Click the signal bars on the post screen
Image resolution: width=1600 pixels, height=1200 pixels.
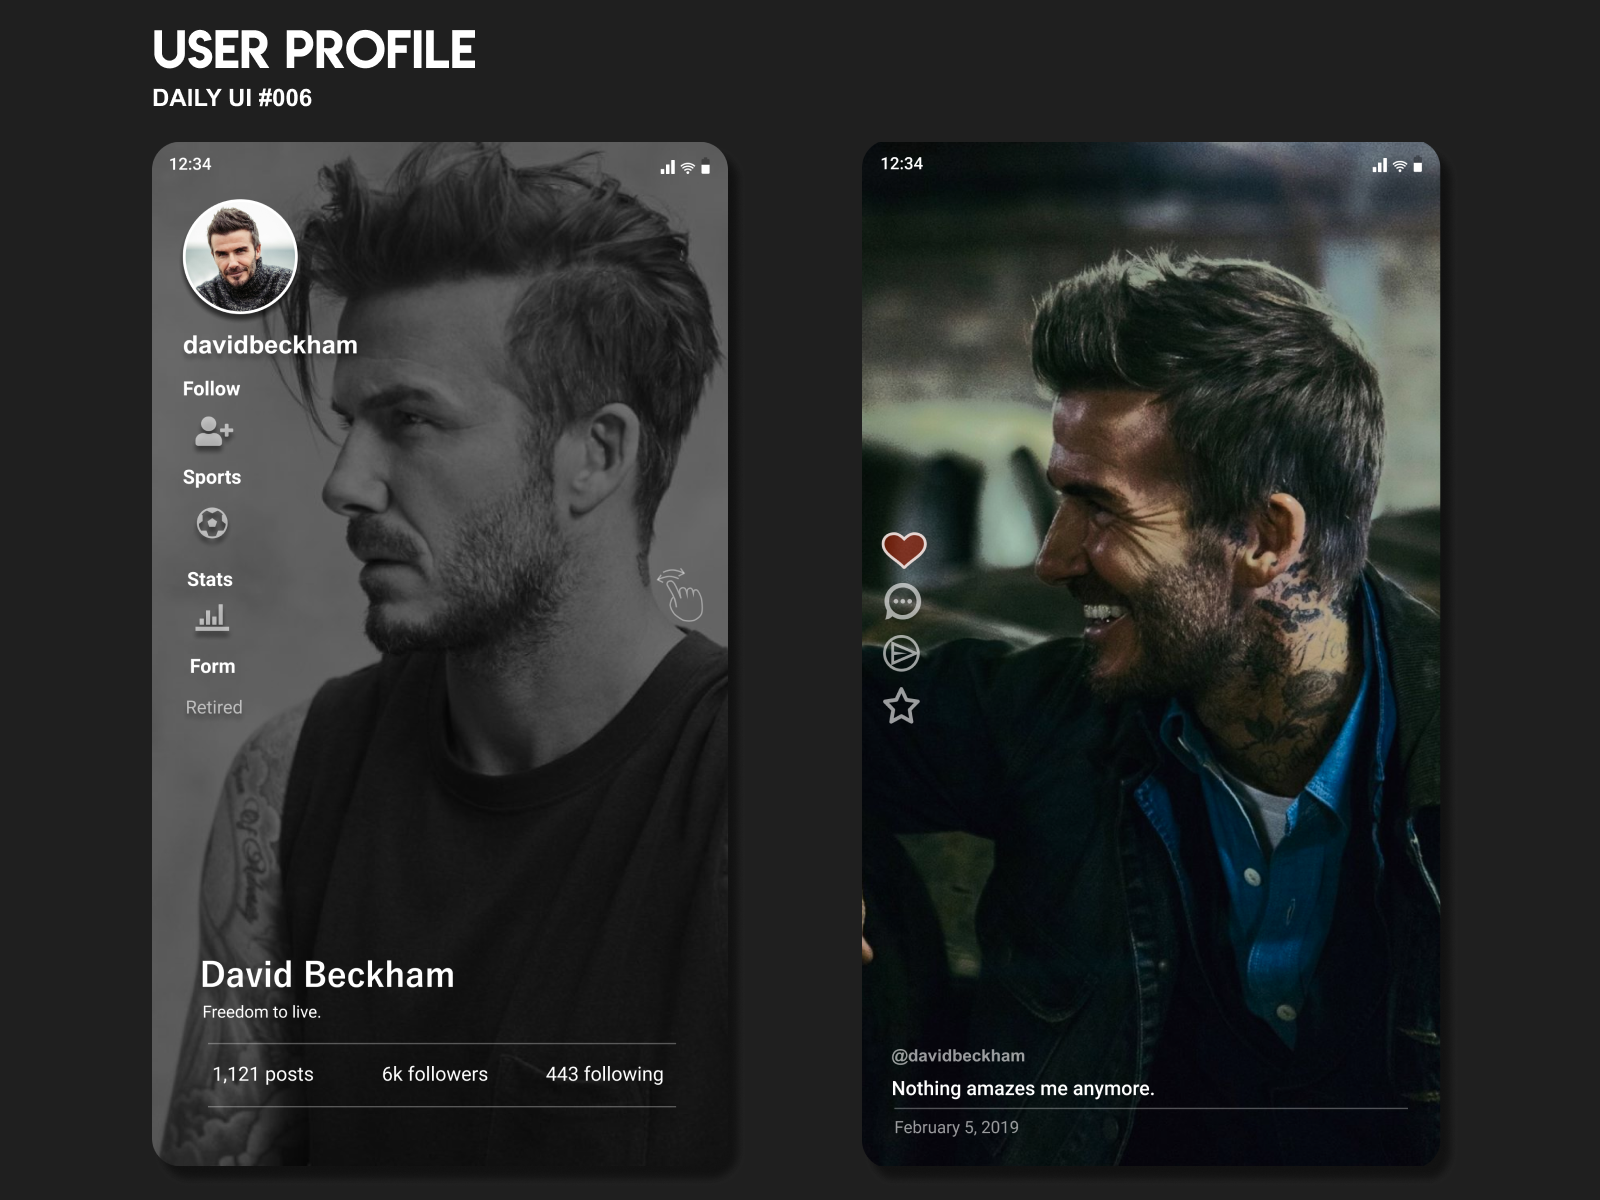pyautogui.click(x=1380, y=165)
